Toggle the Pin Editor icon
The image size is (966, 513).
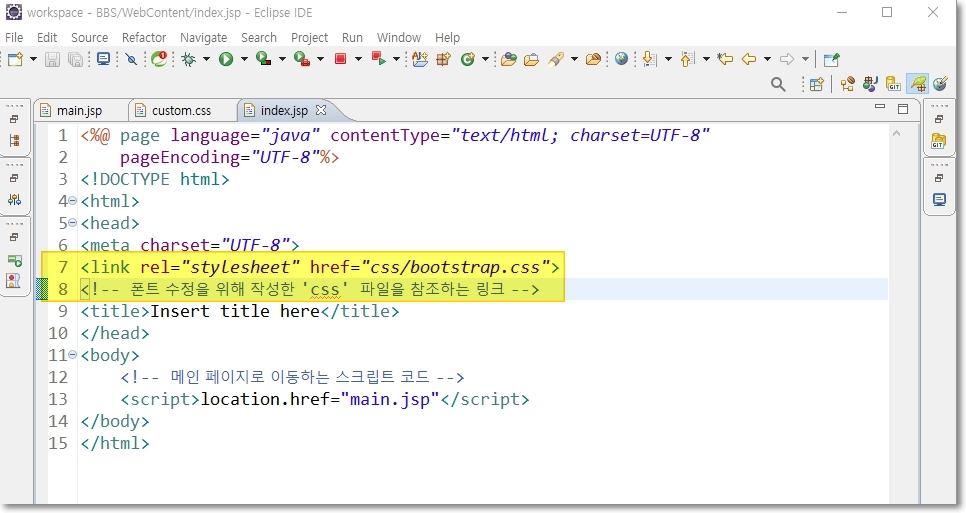[x=832, y=59]
